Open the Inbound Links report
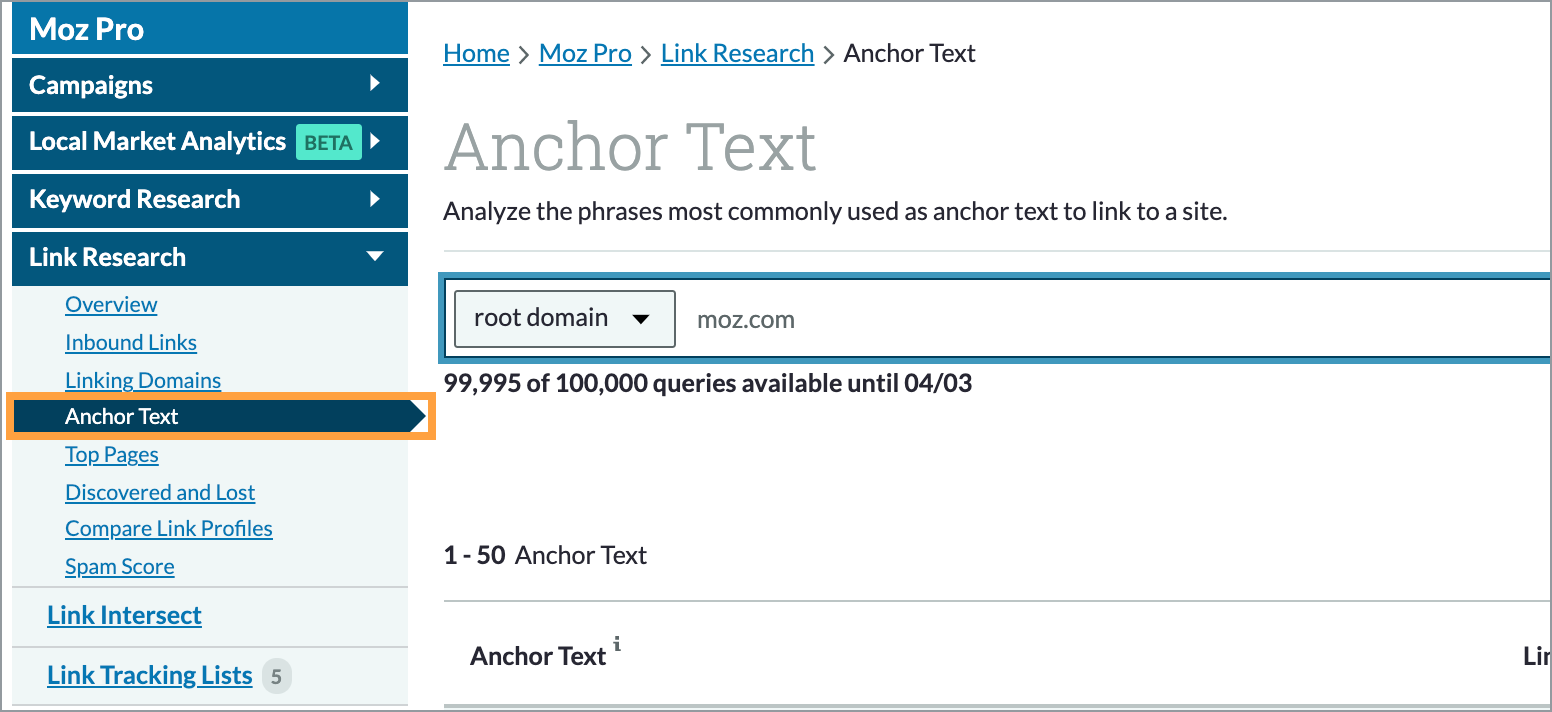Image resolution: width=1552 pixels, height=712 pixels. point(131,342)
